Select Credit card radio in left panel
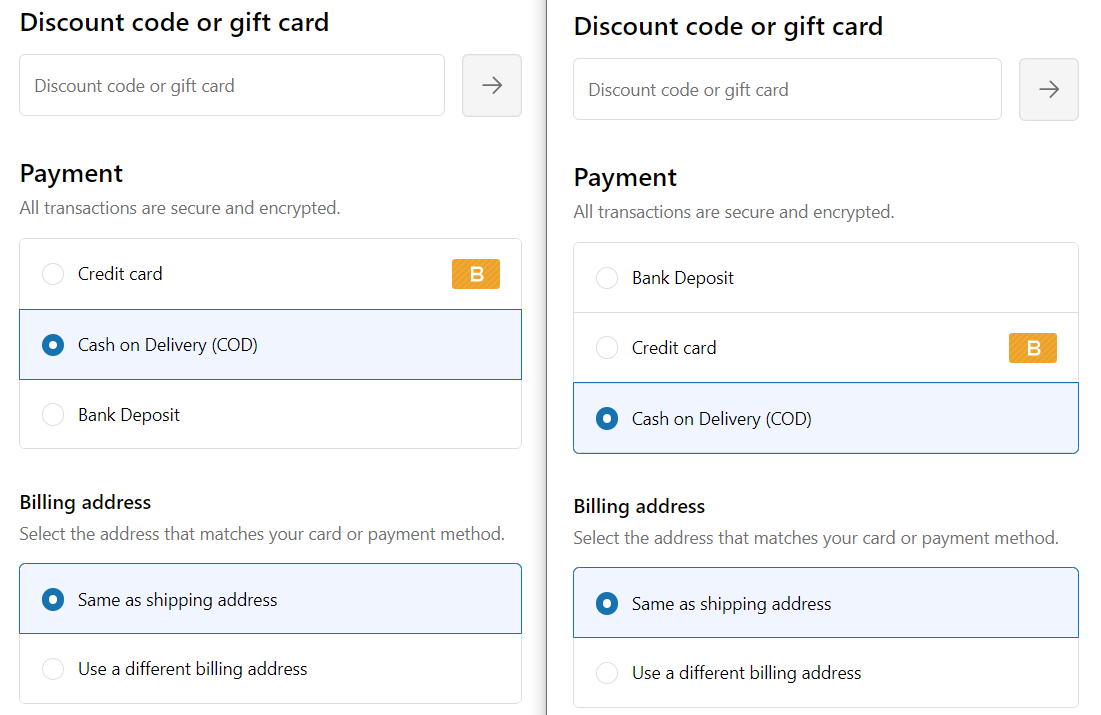This screenshot has width=1101, height=715. coord(53,274)
